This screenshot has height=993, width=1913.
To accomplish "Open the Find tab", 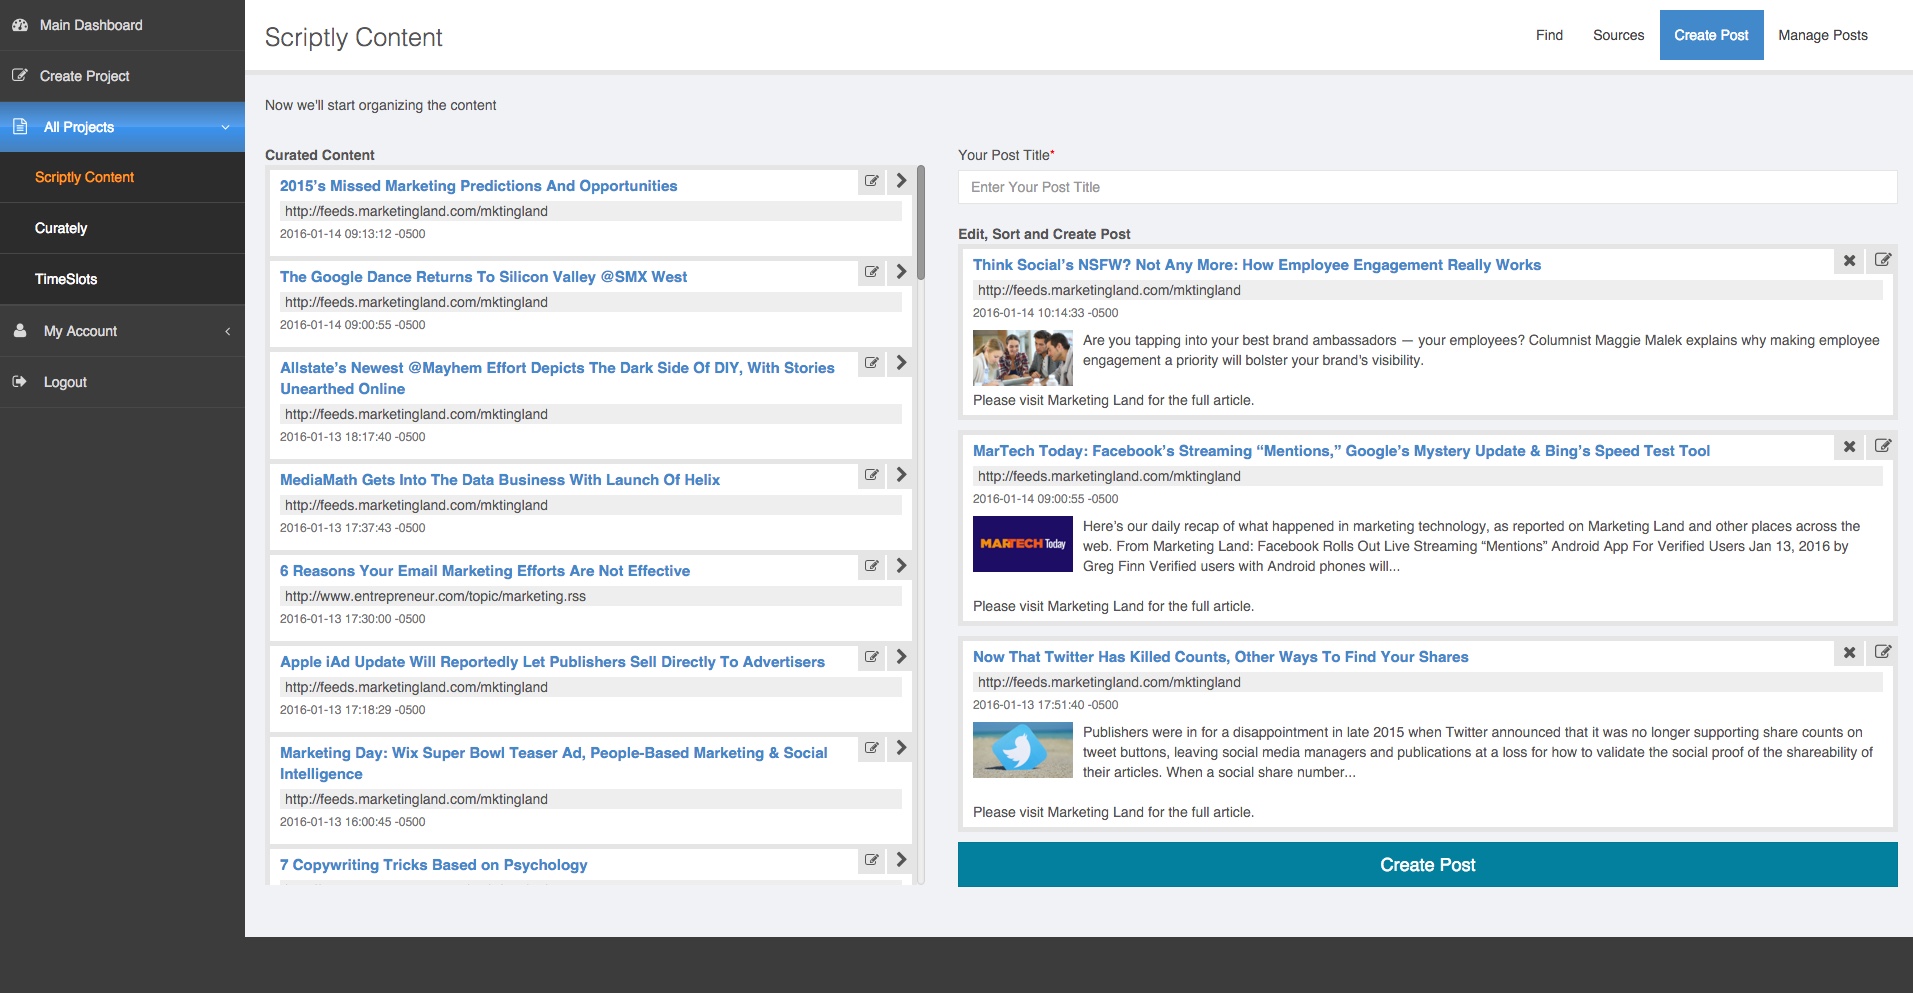I will (1549, 35).
